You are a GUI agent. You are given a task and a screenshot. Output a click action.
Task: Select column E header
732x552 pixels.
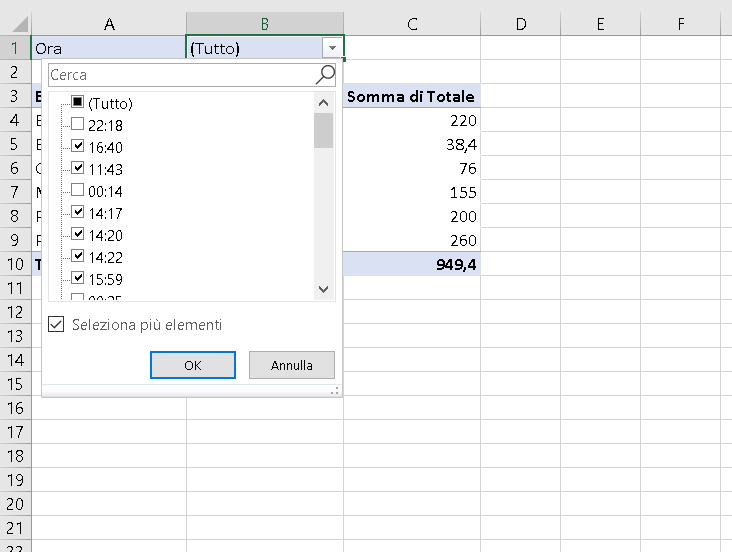(x=600, y=24)
